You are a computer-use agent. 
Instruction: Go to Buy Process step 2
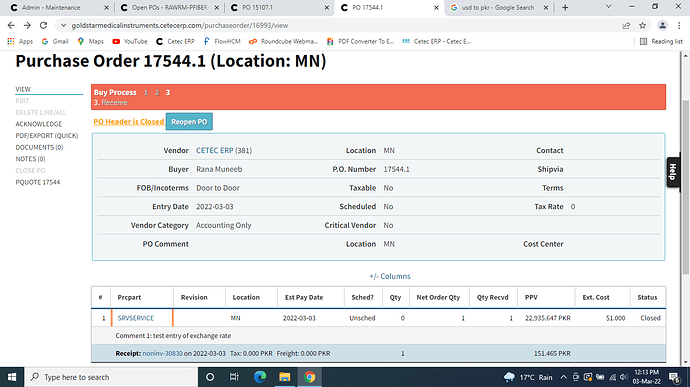coord(157,92)
